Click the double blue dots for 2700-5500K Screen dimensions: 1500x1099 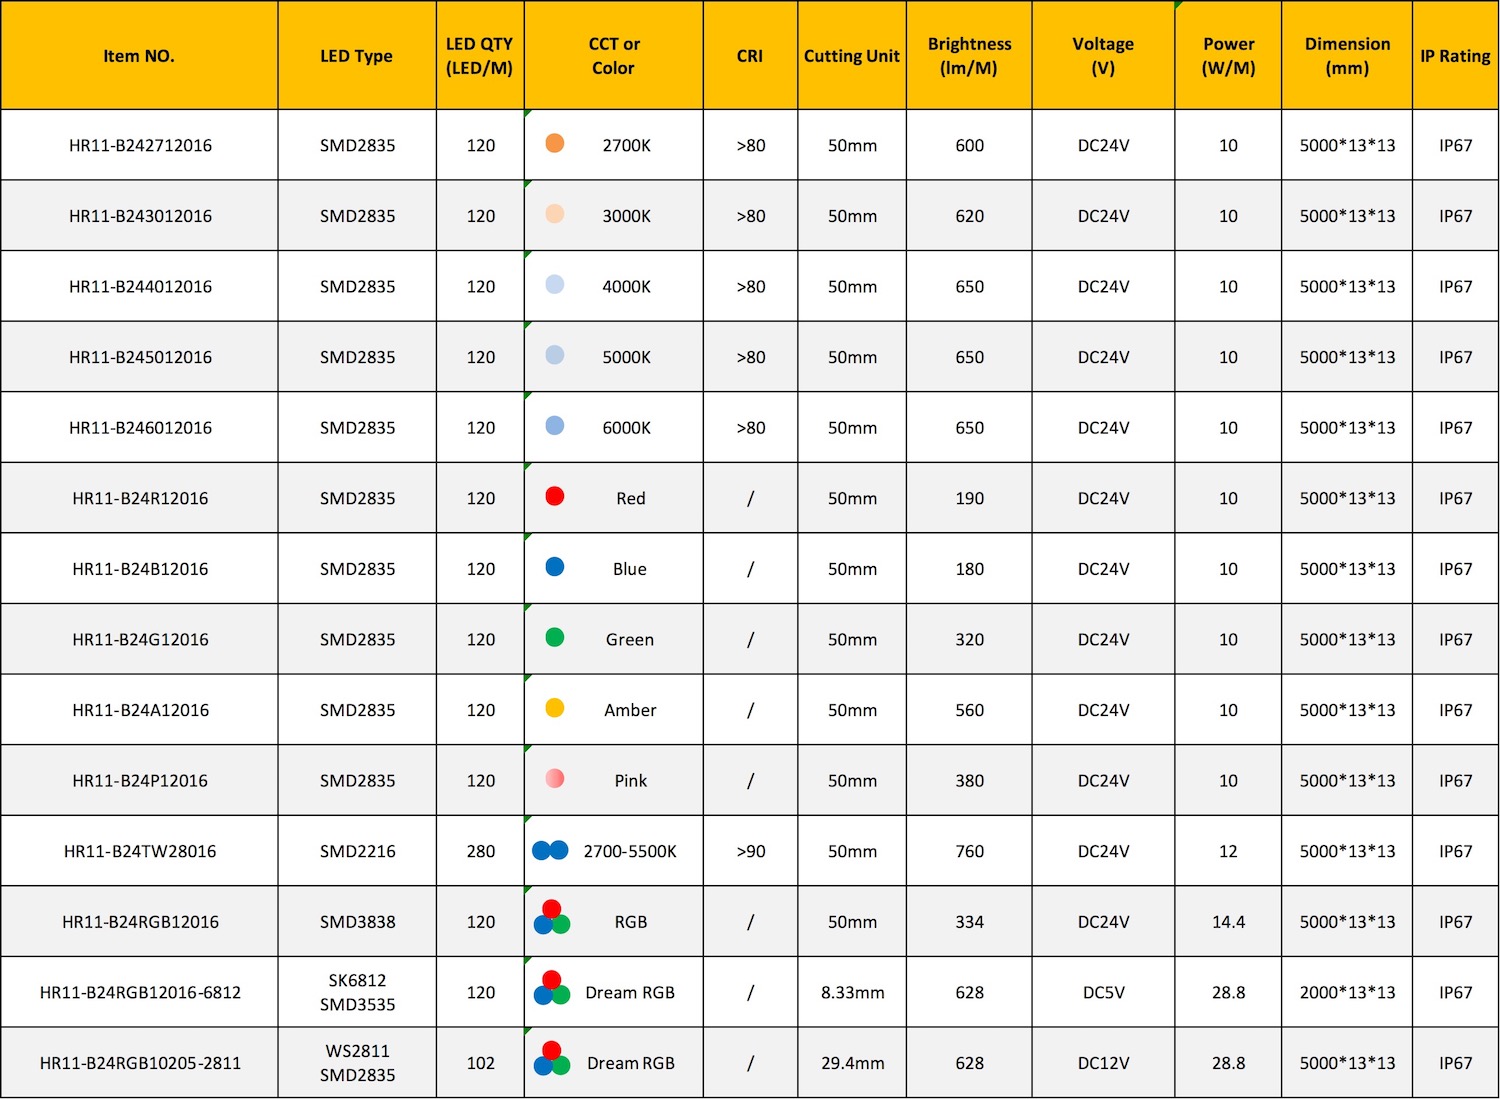(x=551, y=850)
